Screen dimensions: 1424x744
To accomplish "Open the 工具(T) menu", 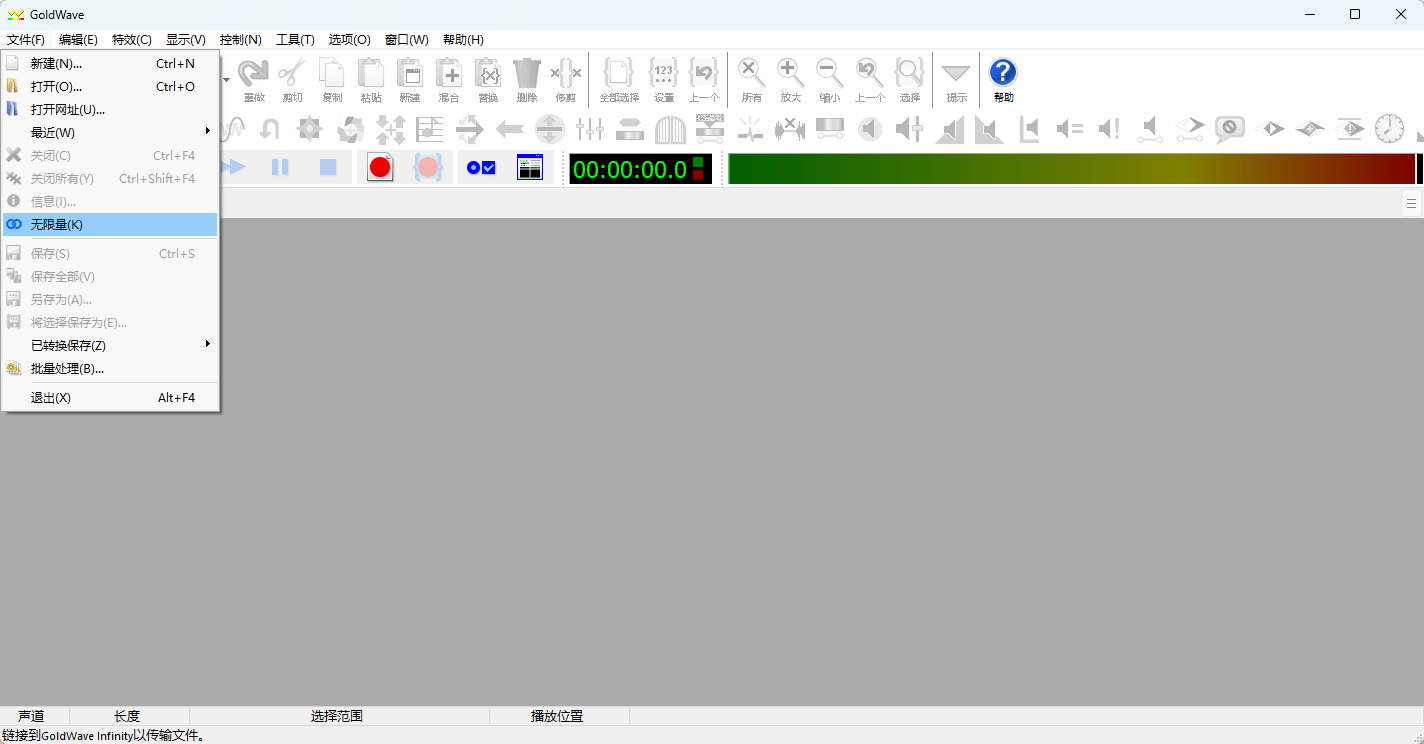I will coord(295,40).
